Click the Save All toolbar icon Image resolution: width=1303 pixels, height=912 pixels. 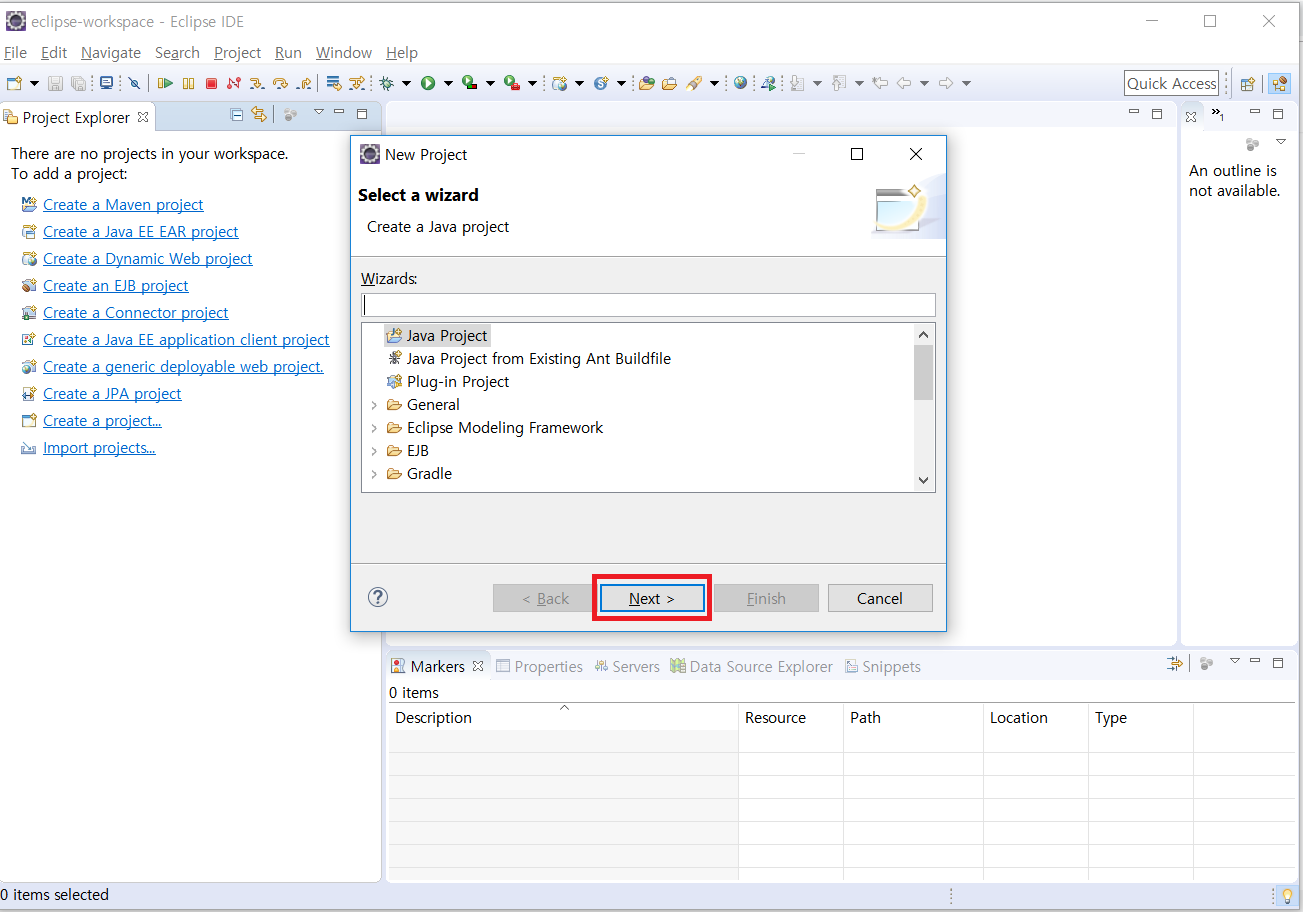77,83
